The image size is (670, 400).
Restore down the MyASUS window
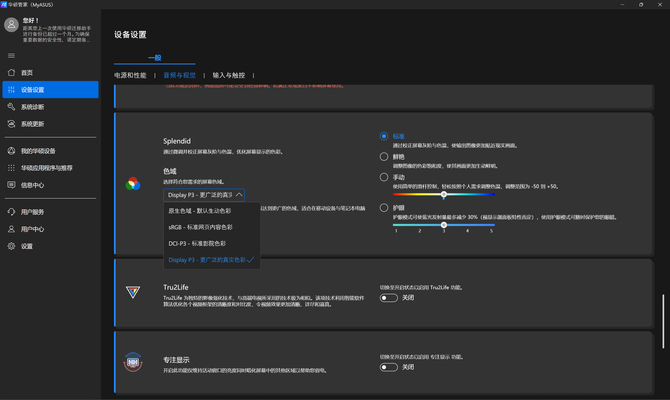pyautogui.click(x=641, y=4)
